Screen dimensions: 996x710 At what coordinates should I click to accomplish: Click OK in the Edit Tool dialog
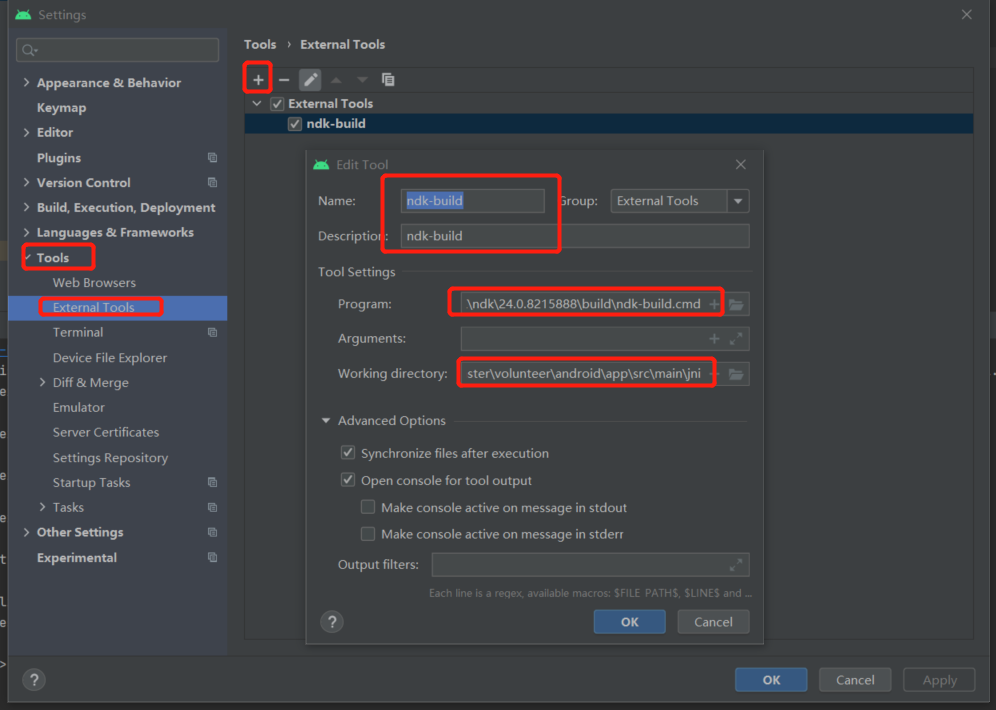tap(629, 621)
